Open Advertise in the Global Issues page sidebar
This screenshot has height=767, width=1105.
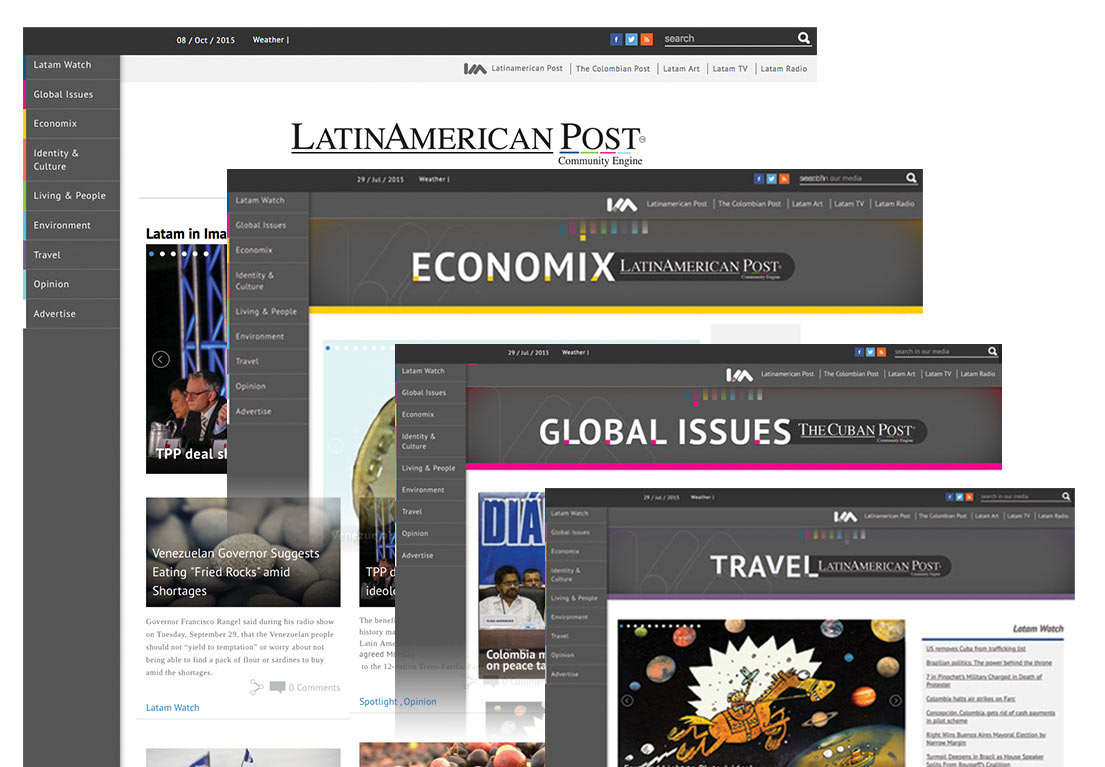pyautogui.click(x=431, y=556)
